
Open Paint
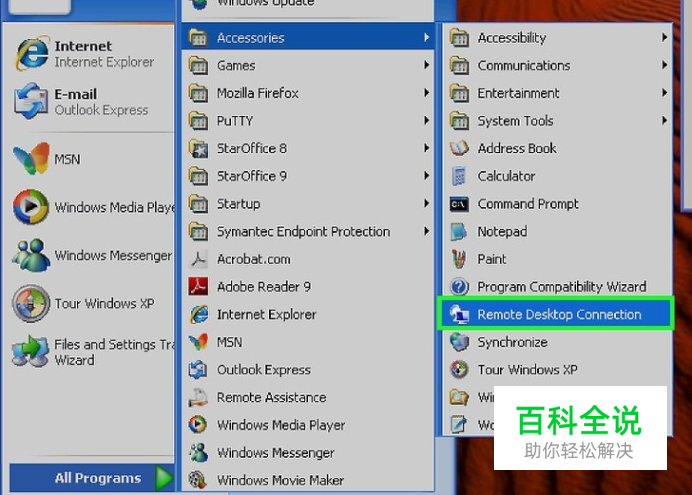tap(557, 259)
